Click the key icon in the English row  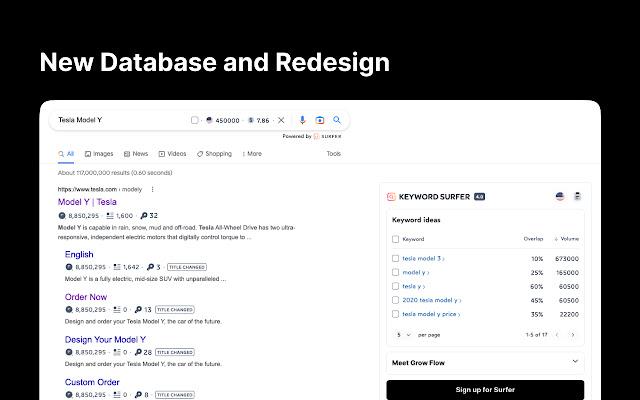(x=150, y=267)
